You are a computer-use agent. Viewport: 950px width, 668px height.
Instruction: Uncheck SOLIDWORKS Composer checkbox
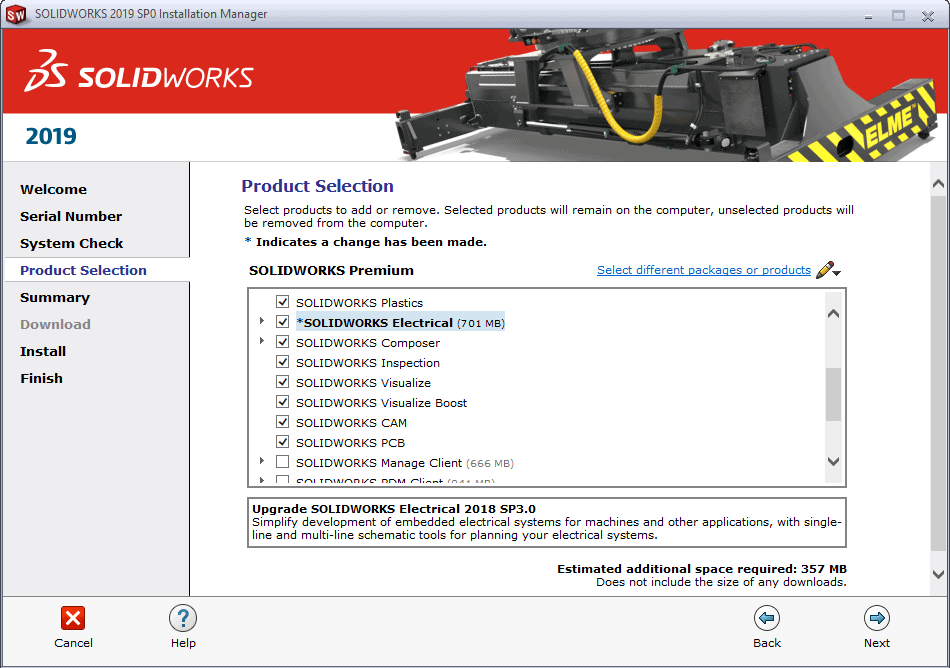tap(282, 342)
